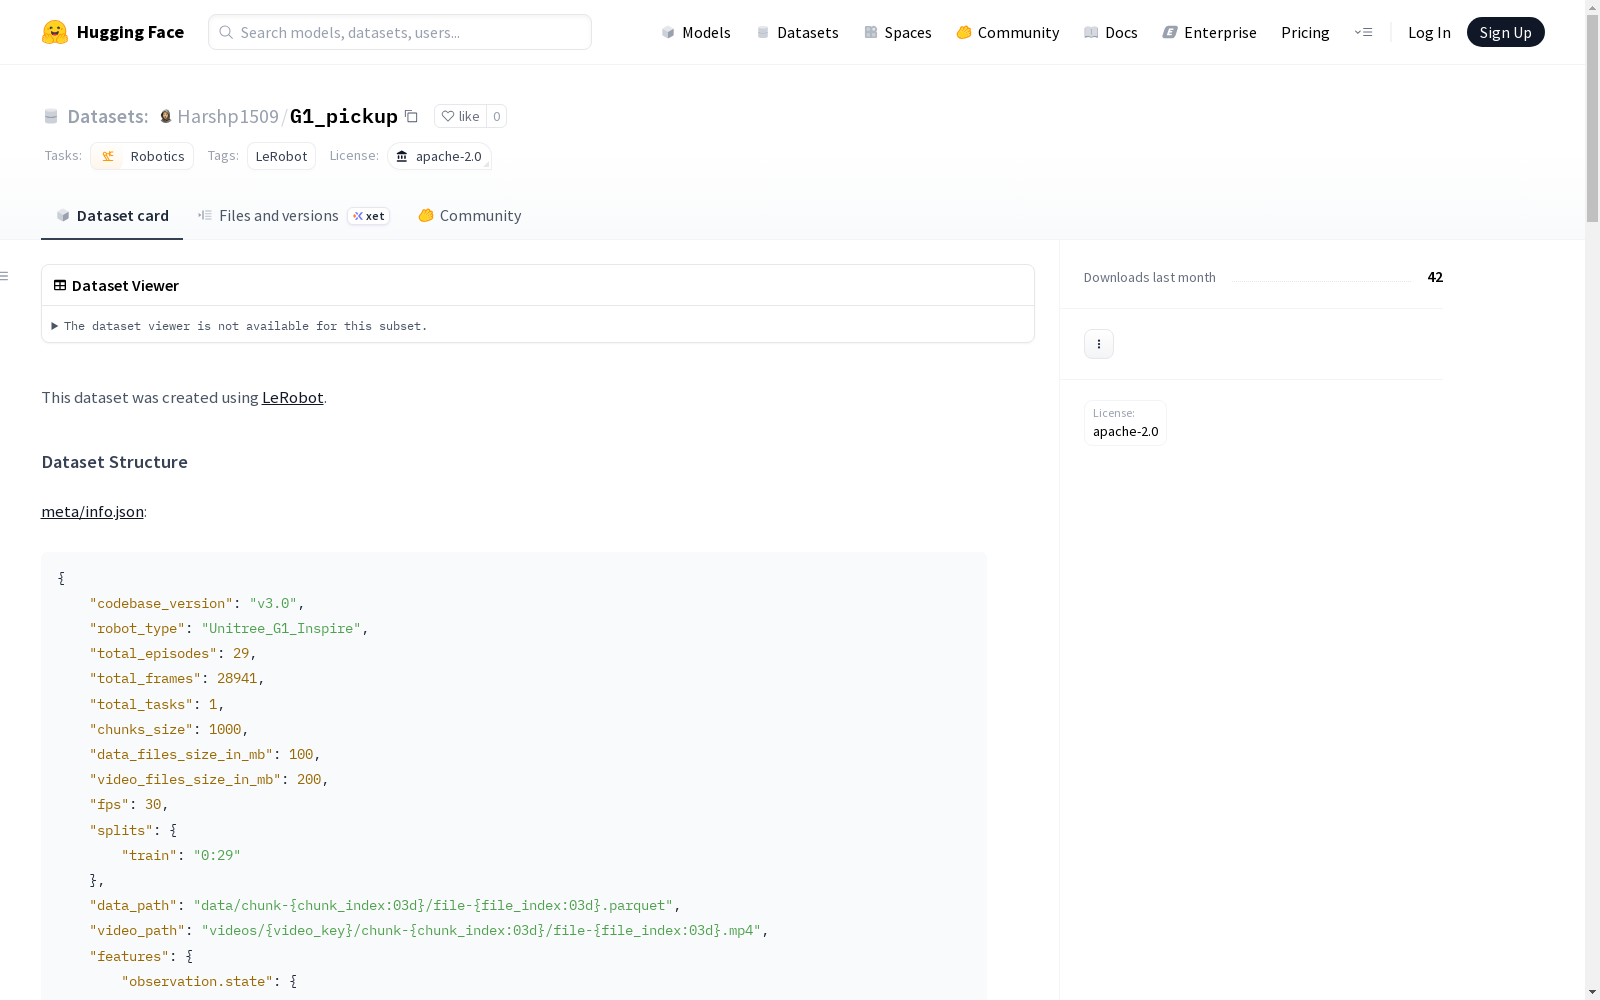Click the "0:29" train split value
Image resolution: width=1600 pixels, height=1000 pixels.
tap(217, 855)
